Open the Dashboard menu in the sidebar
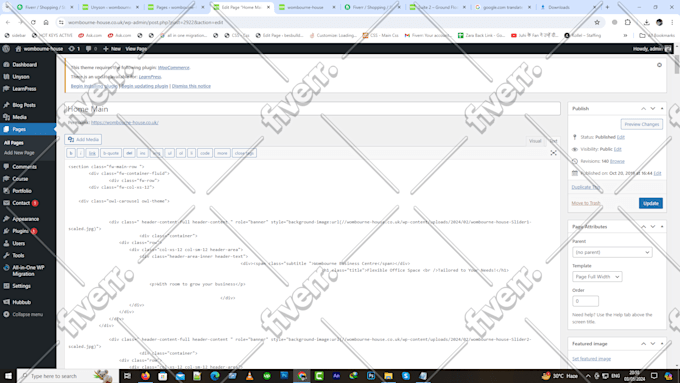 [24, 65]
